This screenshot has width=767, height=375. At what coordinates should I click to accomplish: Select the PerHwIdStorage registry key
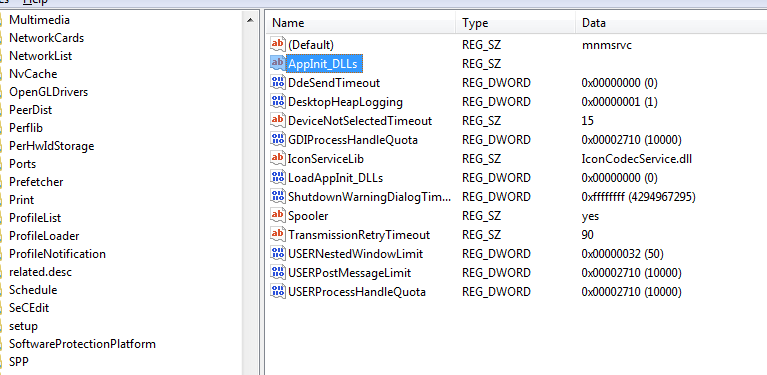tap(51, 146)
